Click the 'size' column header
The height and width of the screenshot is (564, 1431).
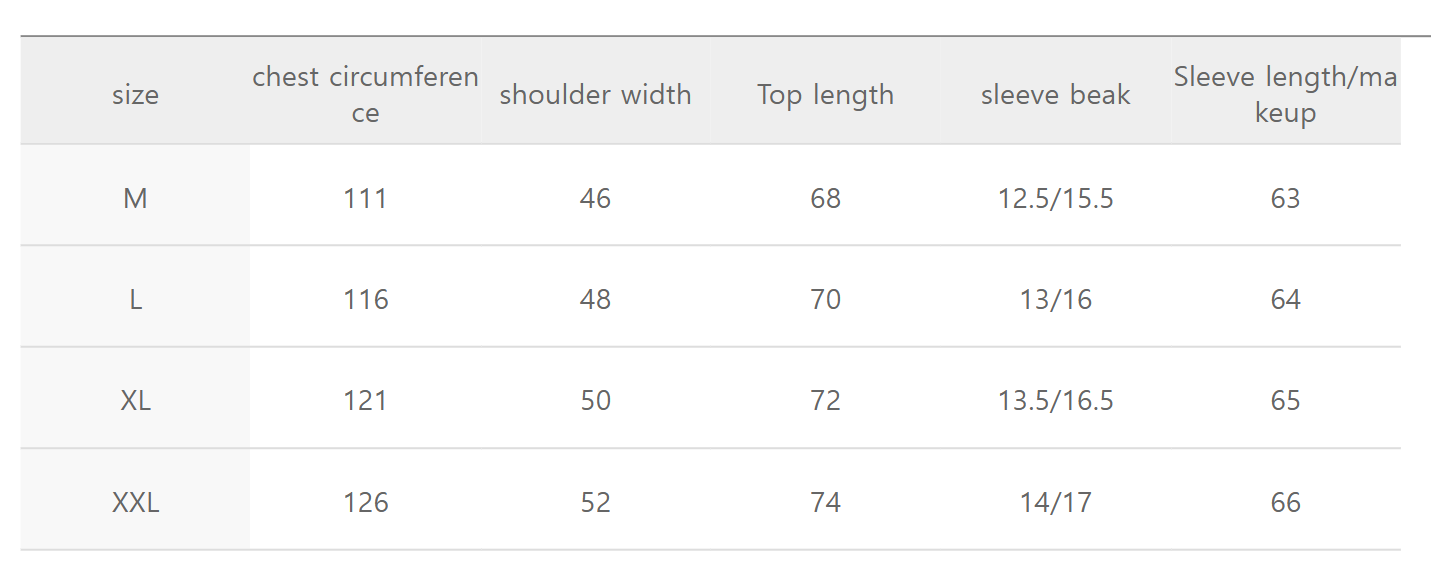[135, 95]
